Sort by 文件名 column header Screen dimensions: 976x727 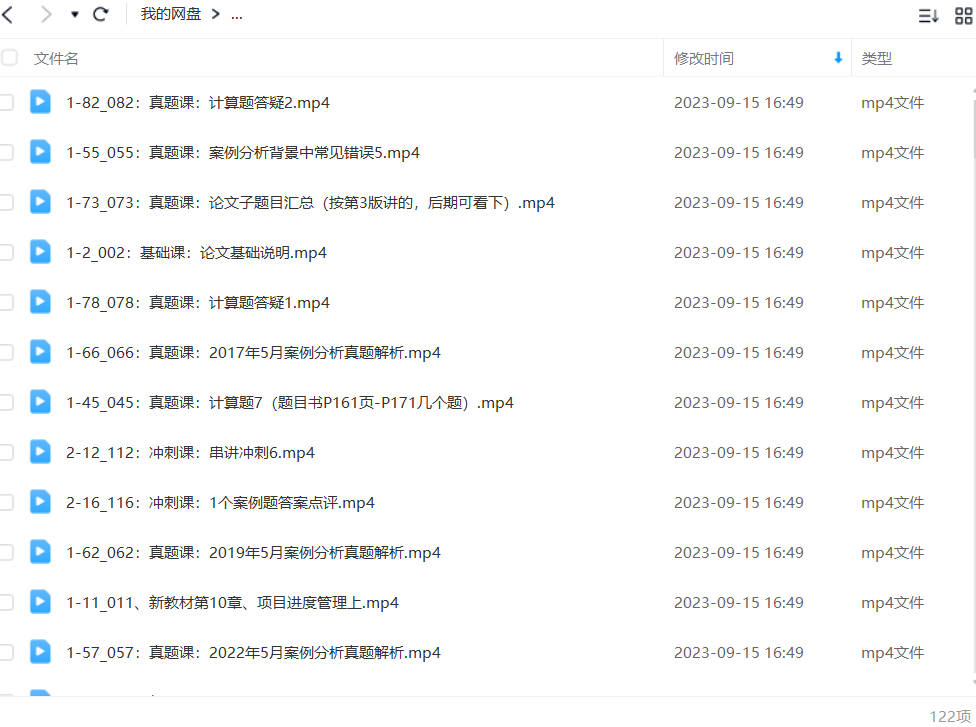pos(56,59)
